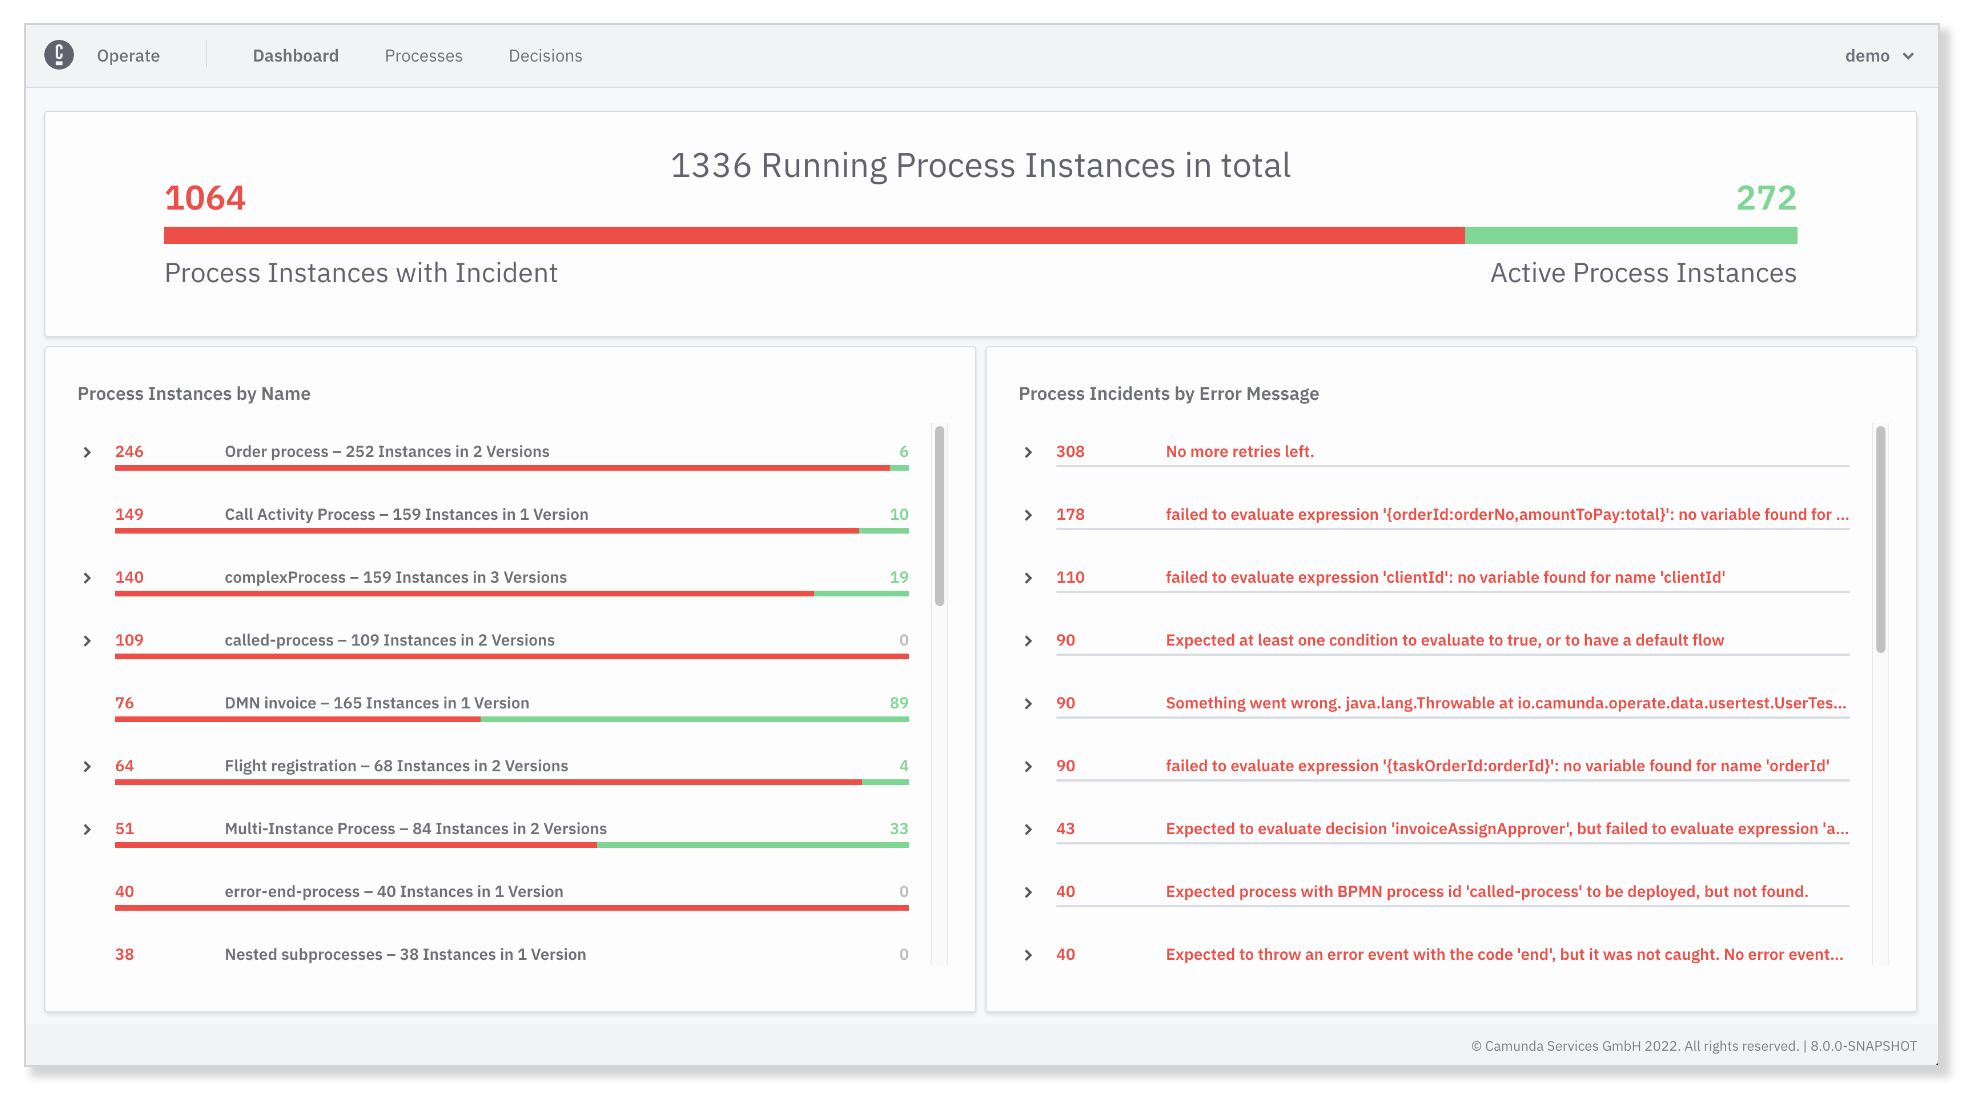The width and height of the screenshot is (1970, 1096).
Task: Expand the clientId incident row chevron
Action: [x=1028, y=578]
